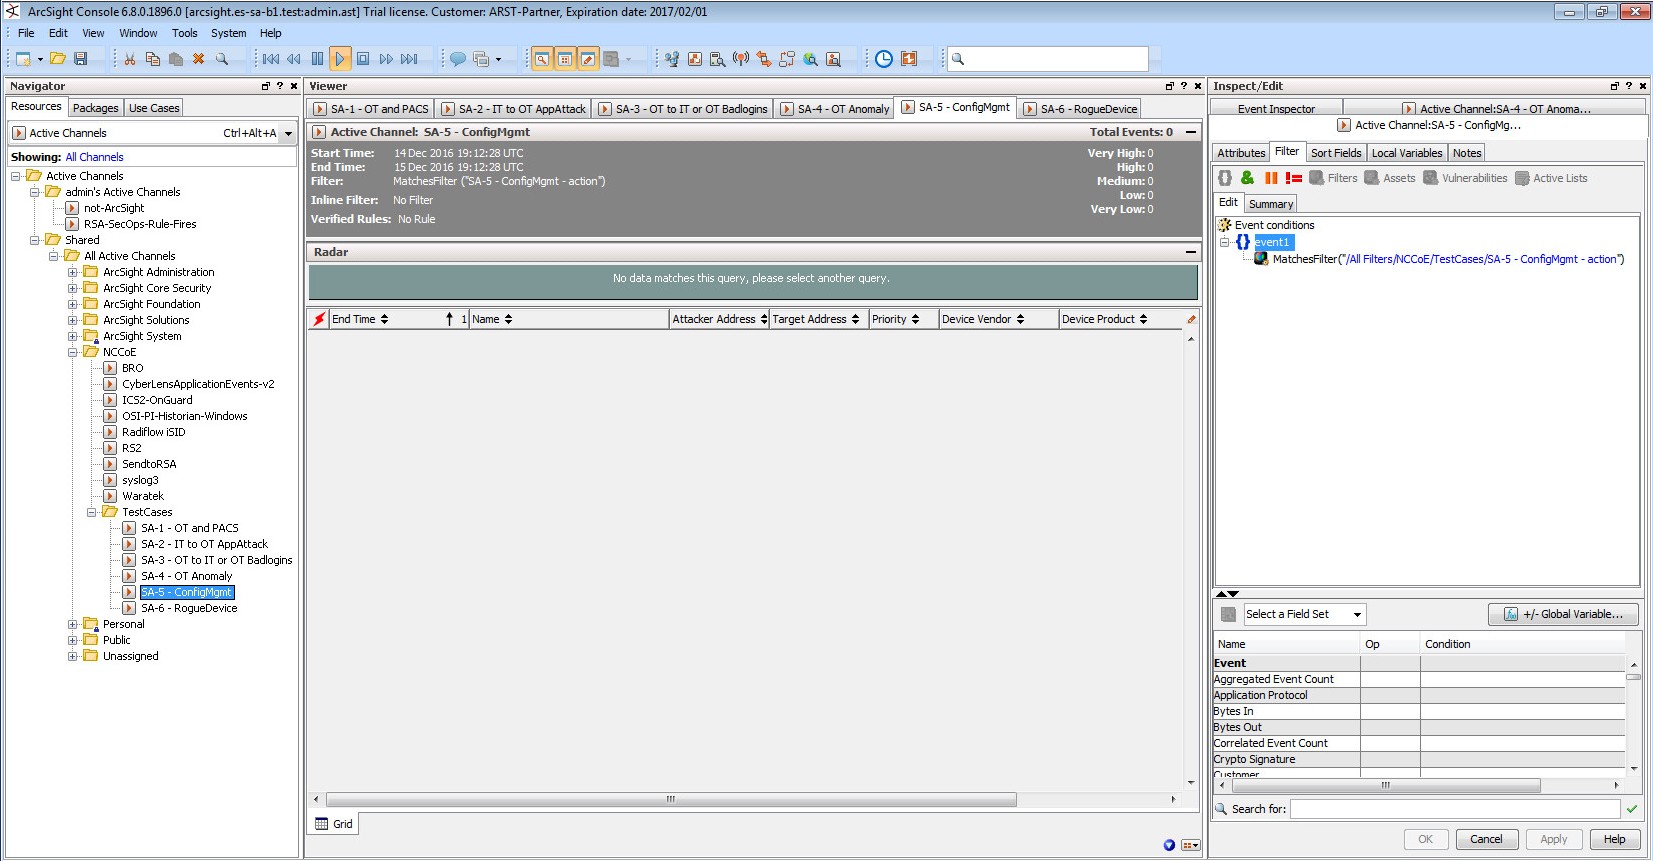Switch to the Packages tab
The image size is (1653, 861).
tap(96, 108)
